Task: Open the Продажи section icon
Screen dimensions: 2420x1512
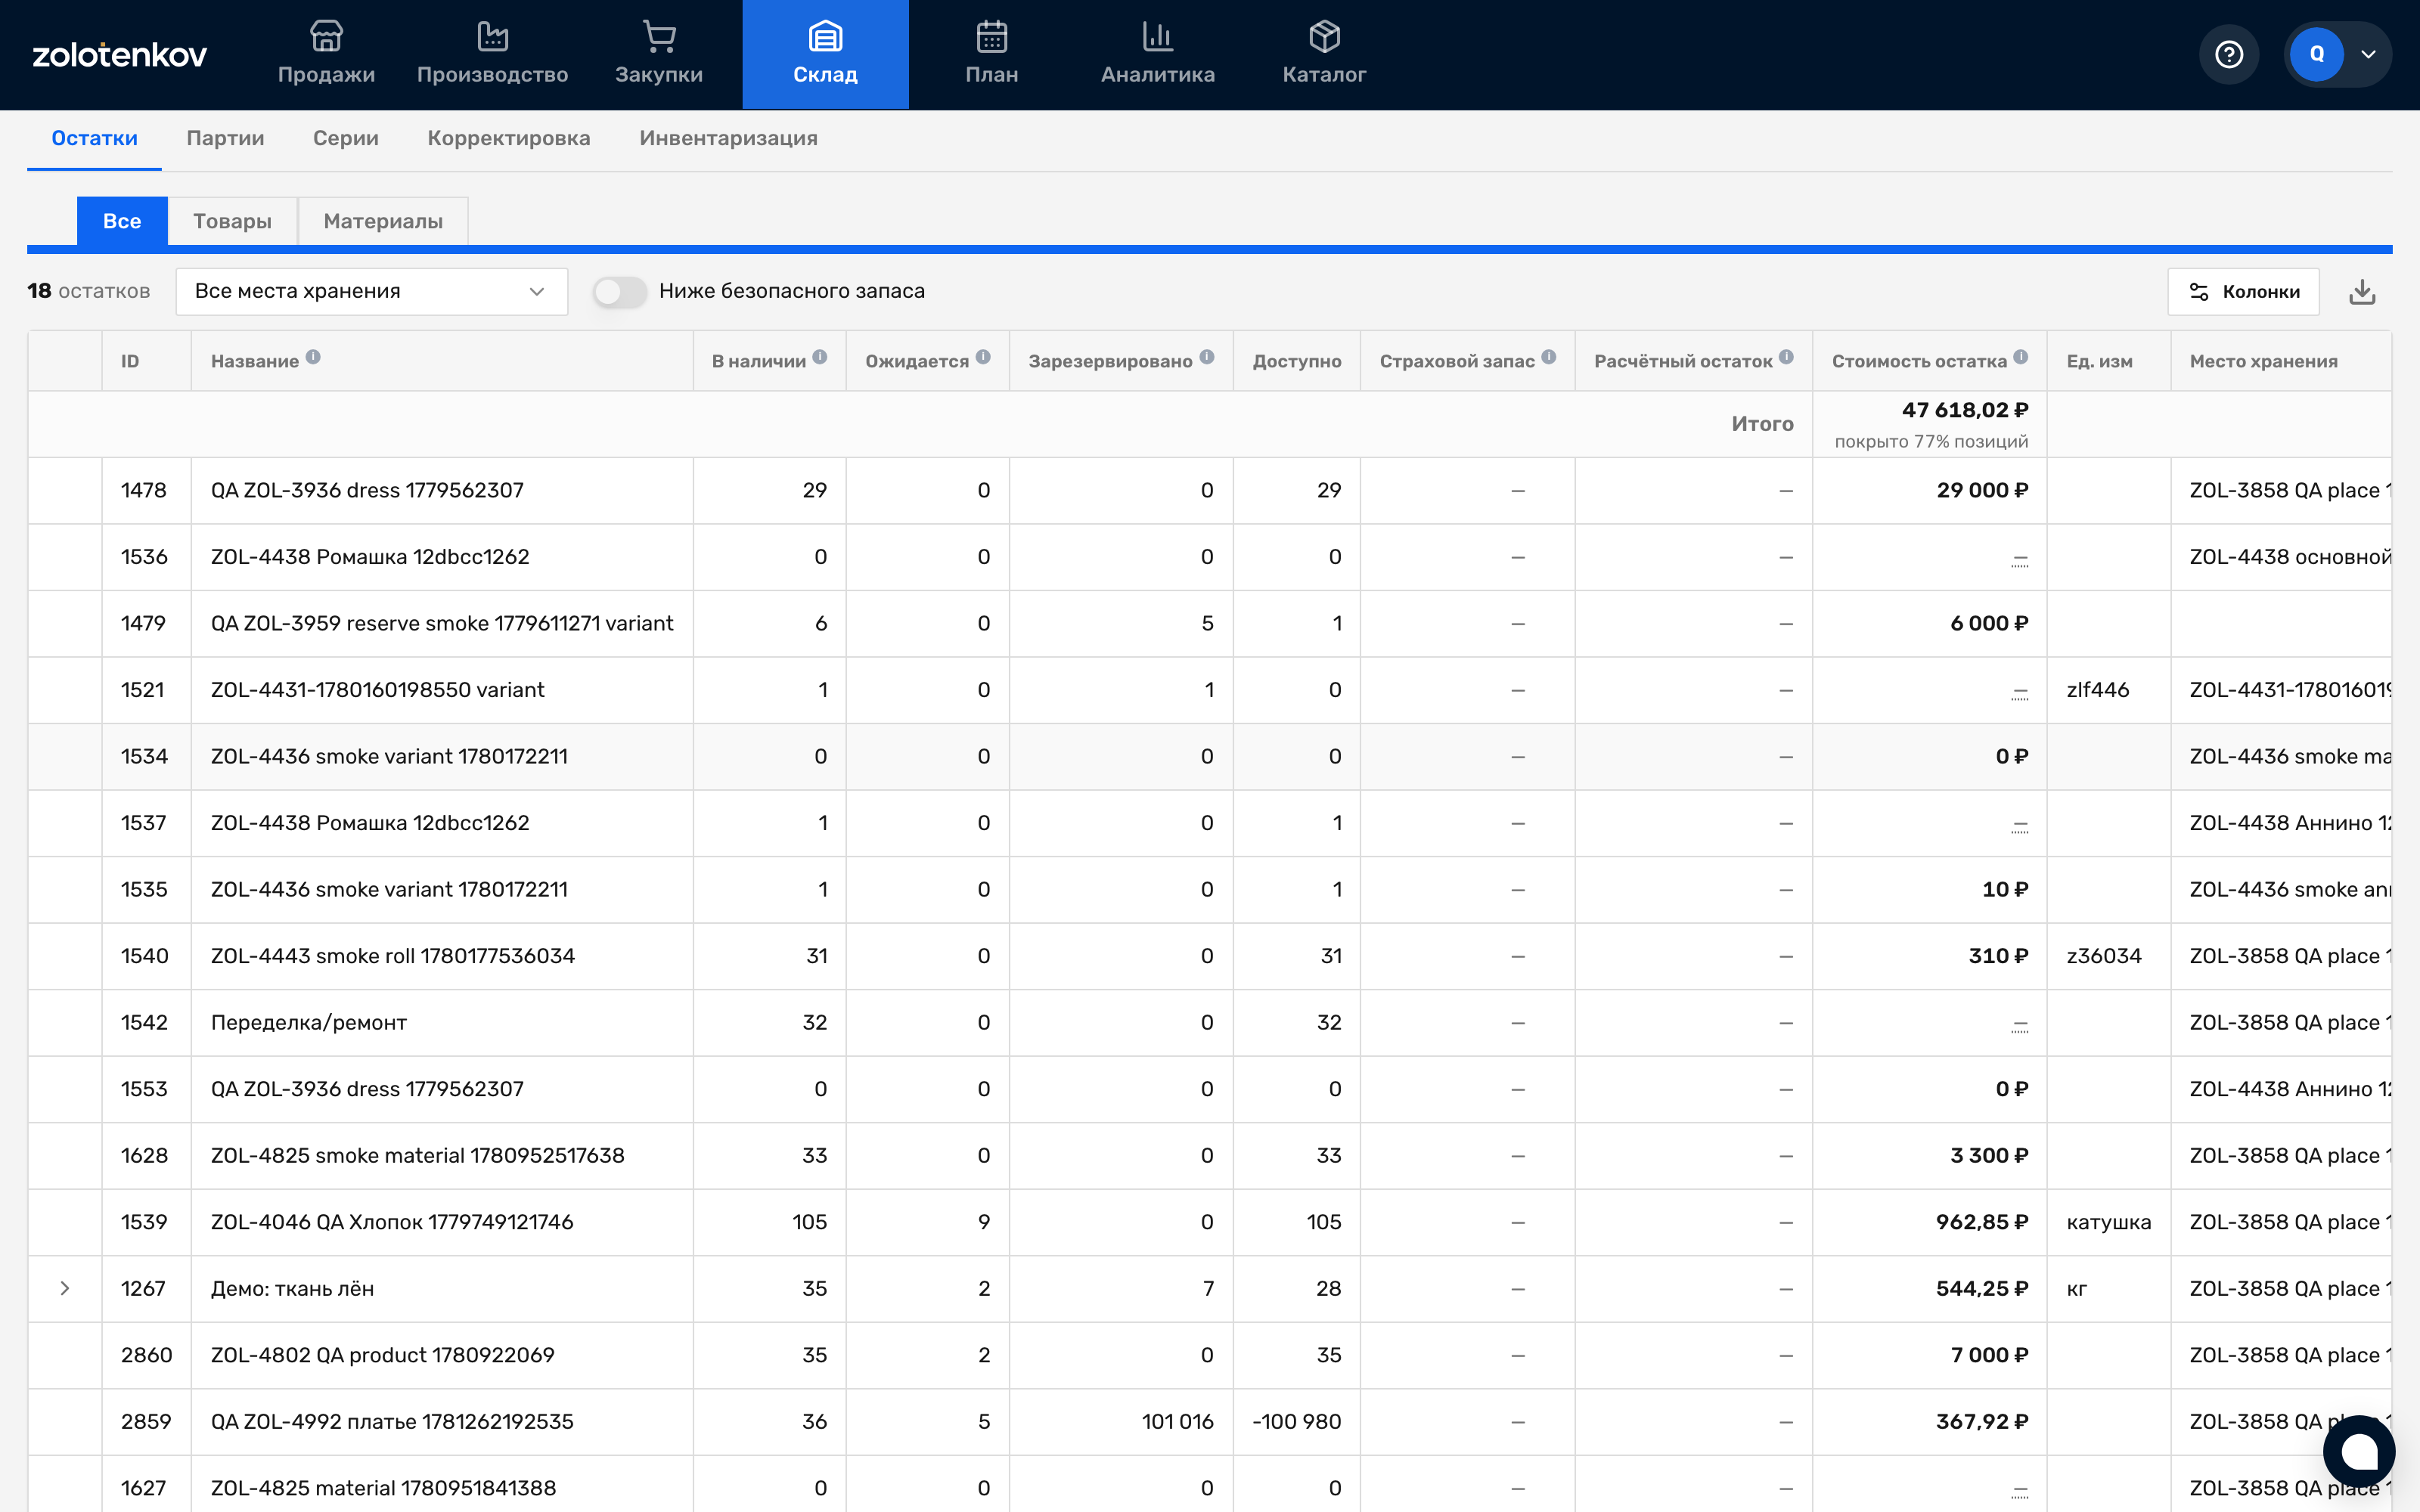Action: (326, 36)
